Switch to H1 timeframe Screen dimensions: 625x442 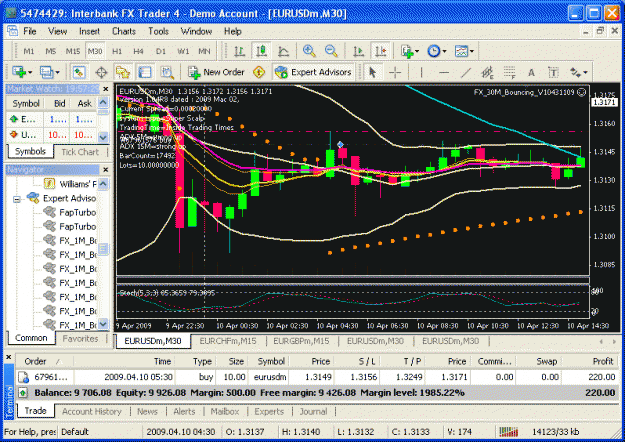(117, 51)
